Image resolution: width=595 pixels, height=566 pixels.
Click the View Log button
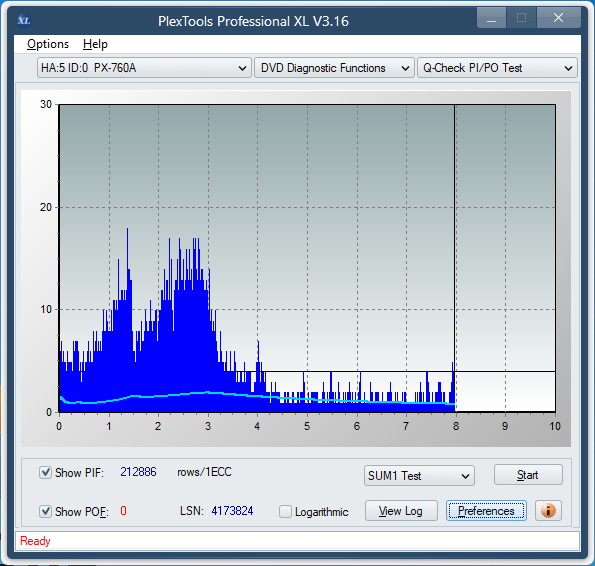[401, 511]
